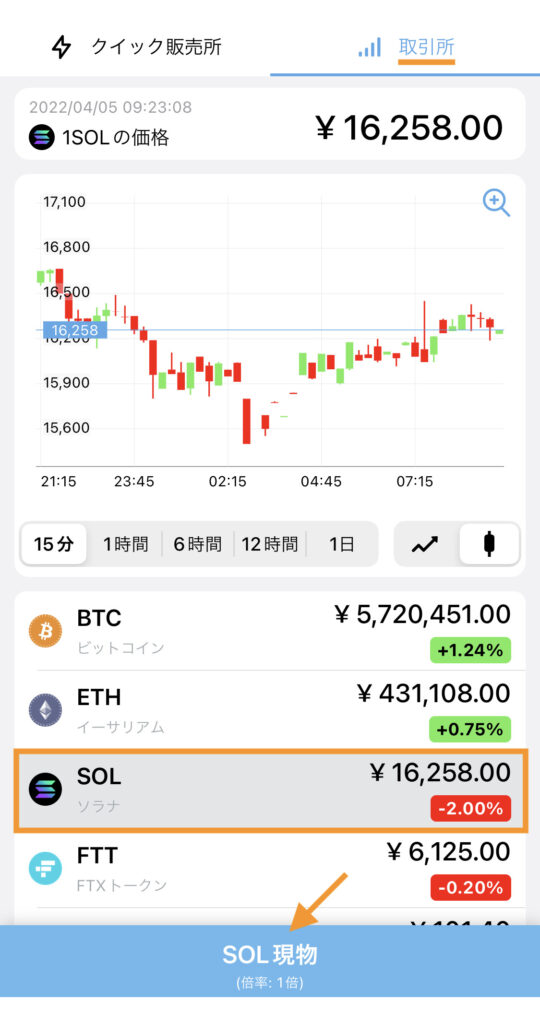The width and height of the screenshot is (540, 1024).
Task: Tap the FTT token icon
Action: click(x=45, y=869)
